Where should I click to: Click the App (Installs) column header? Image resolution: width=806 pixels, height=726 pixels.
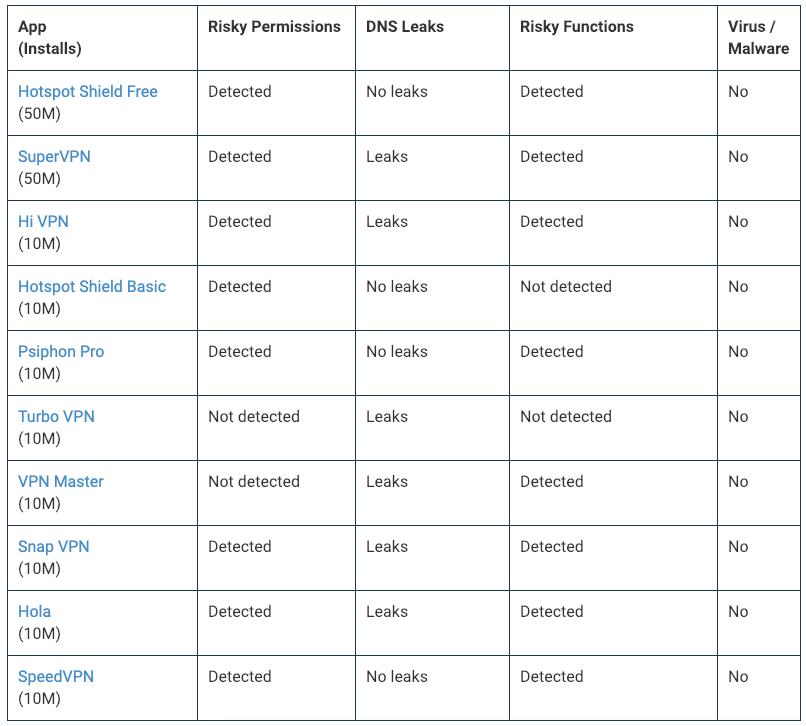(x=50, y=37)
